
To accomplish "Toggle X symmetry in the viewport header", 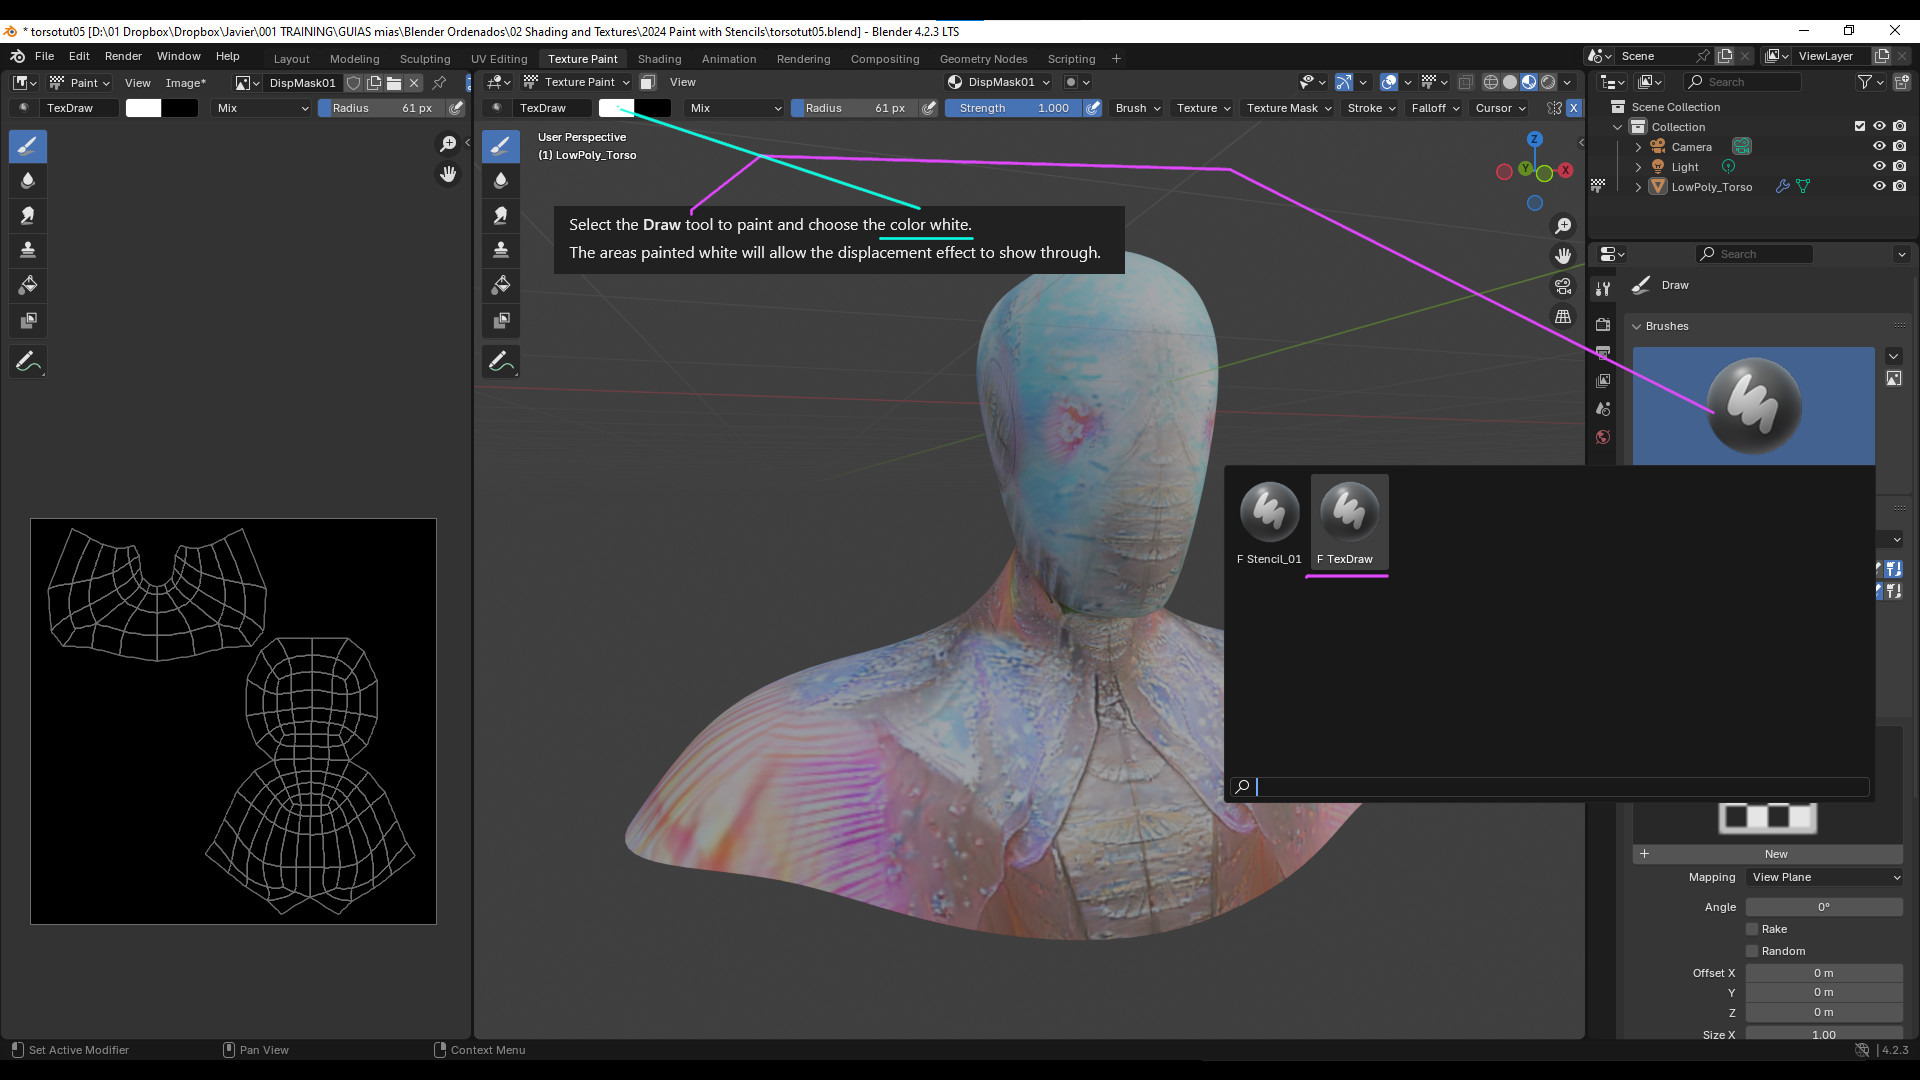I will click(1573, 108).
